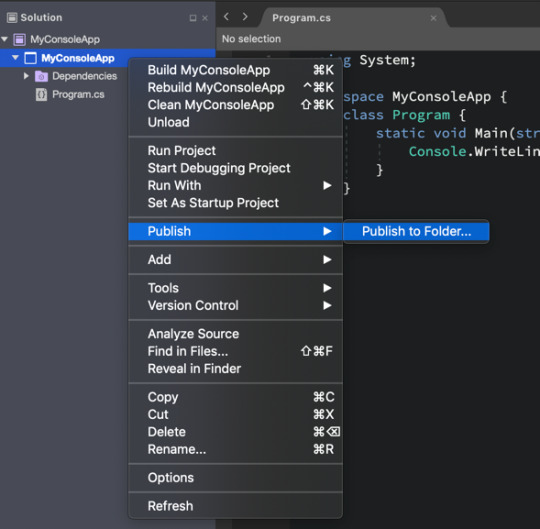540x529 pixels.
Task: Click the Solution panel dock icon
Action: [193, 18]
